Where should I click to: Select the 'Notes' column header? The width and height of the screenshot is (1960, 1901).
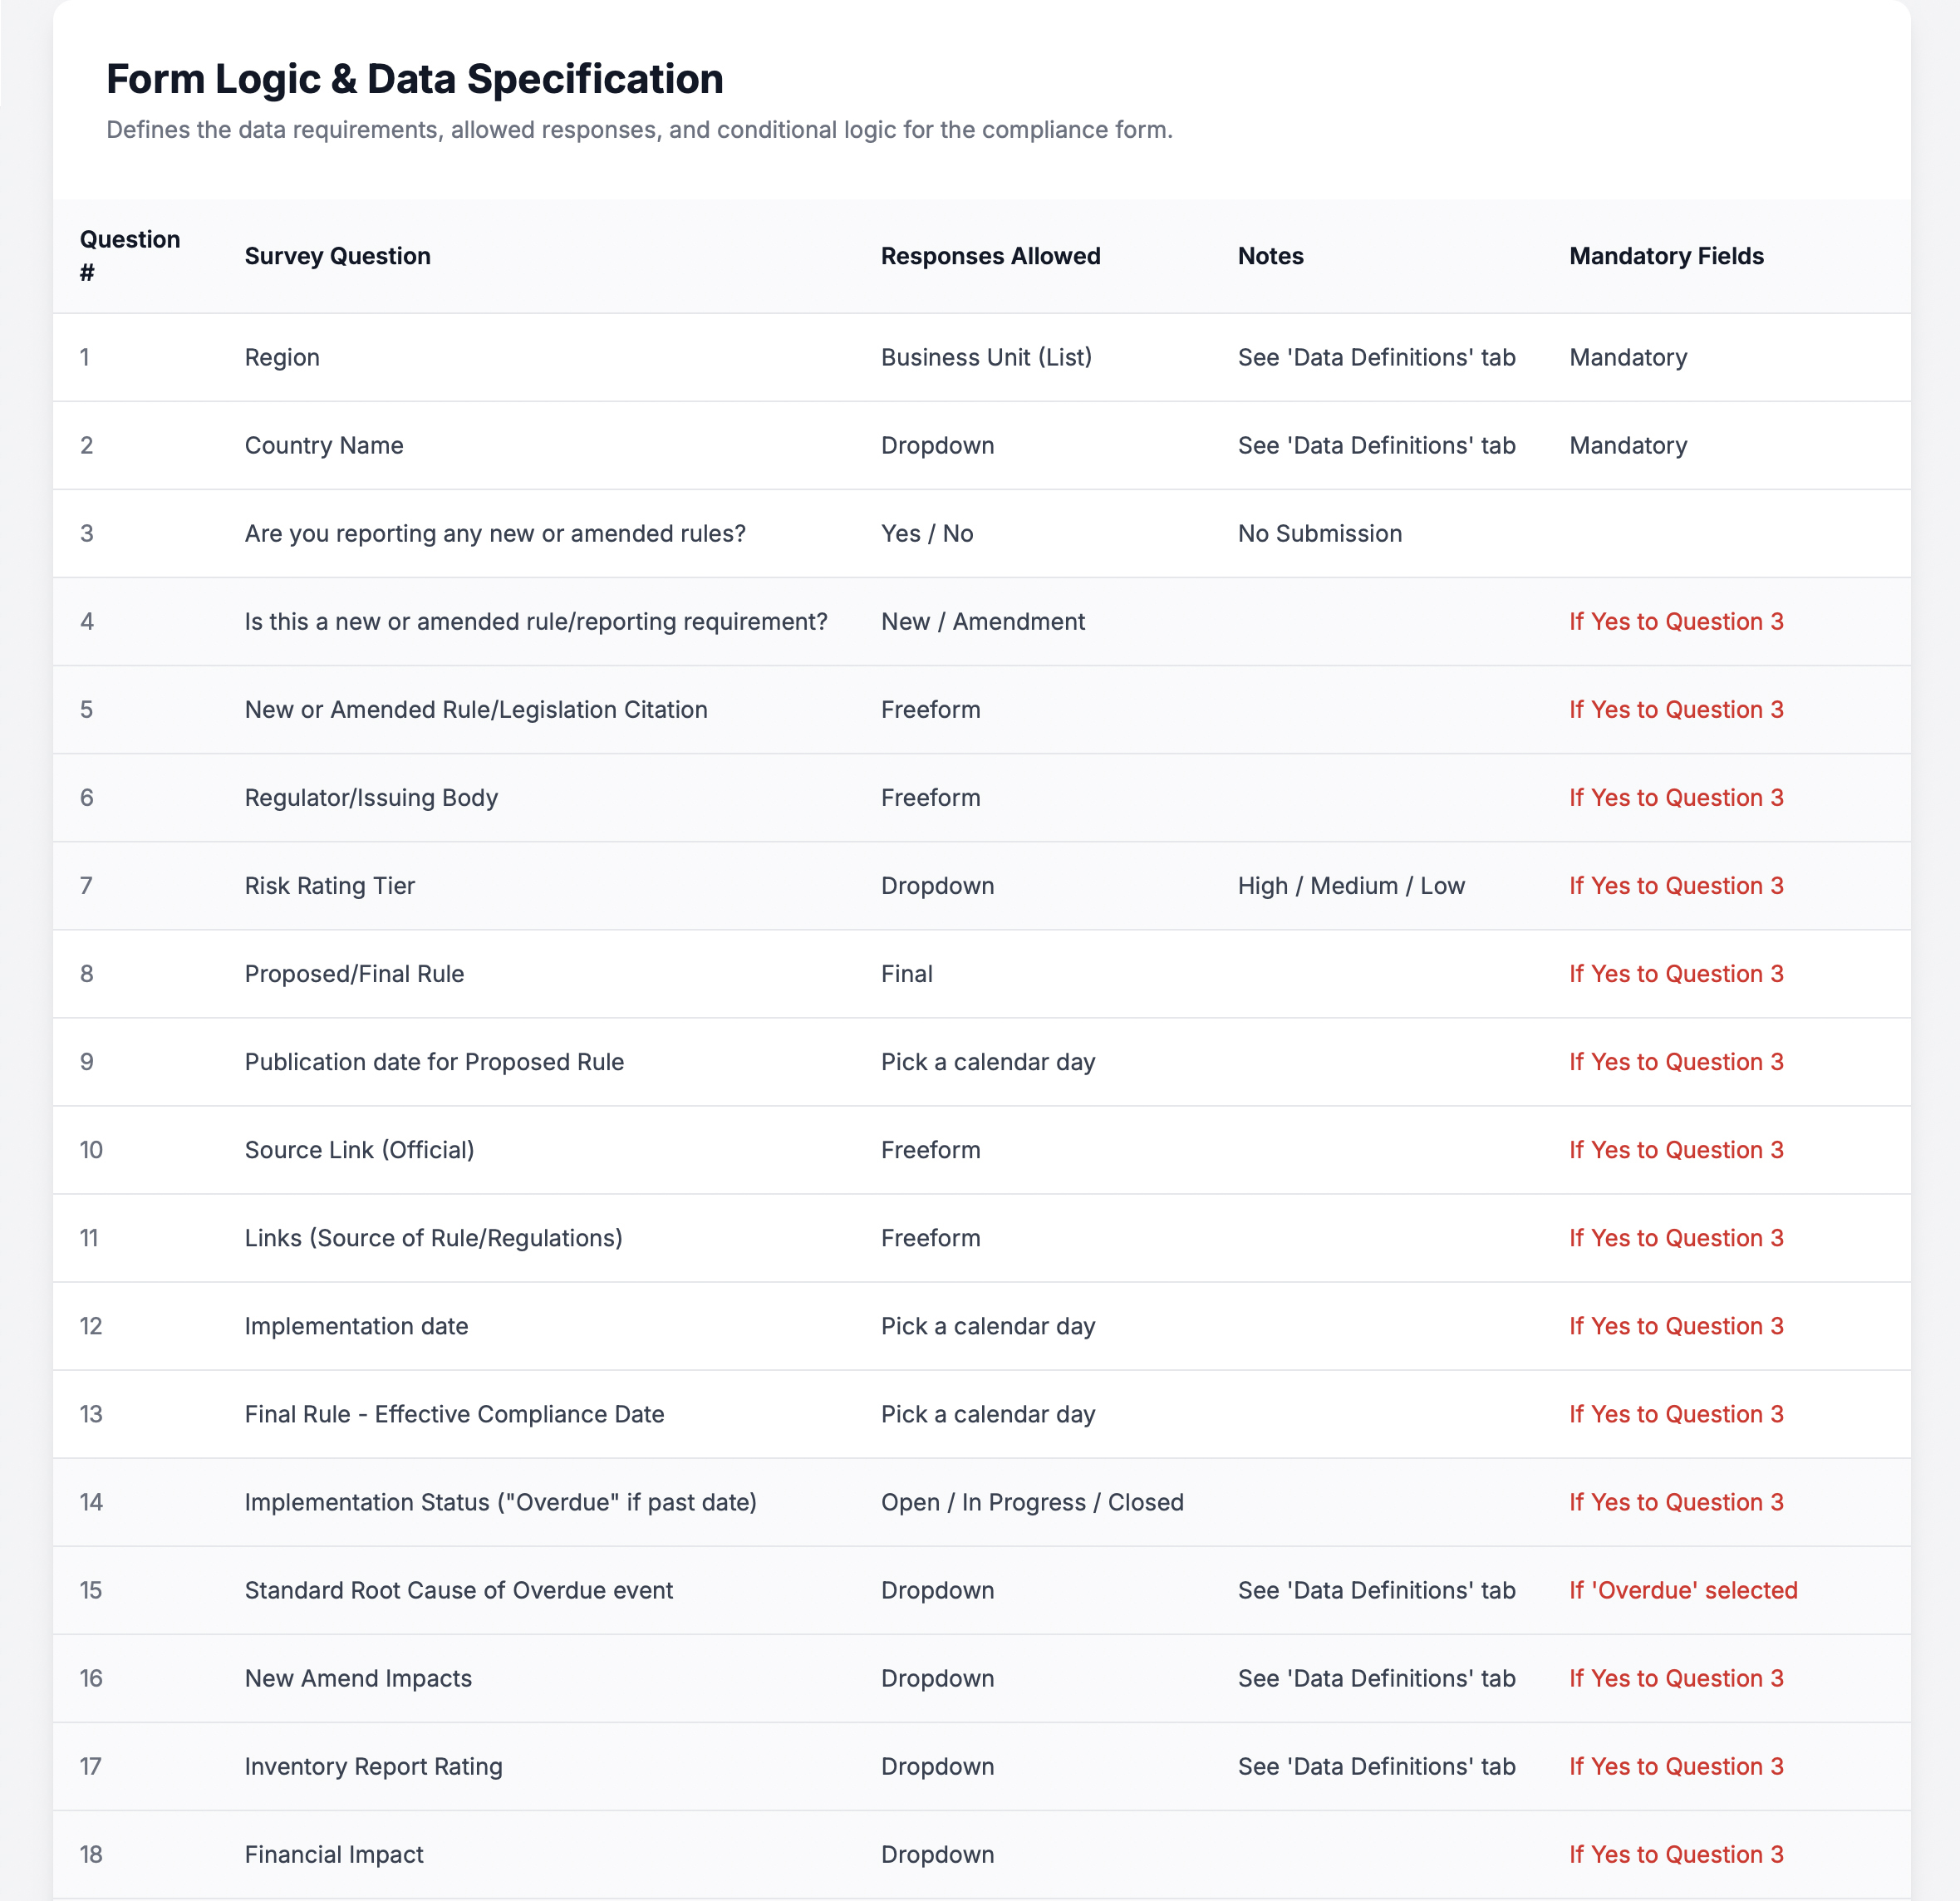[1271, 256]
